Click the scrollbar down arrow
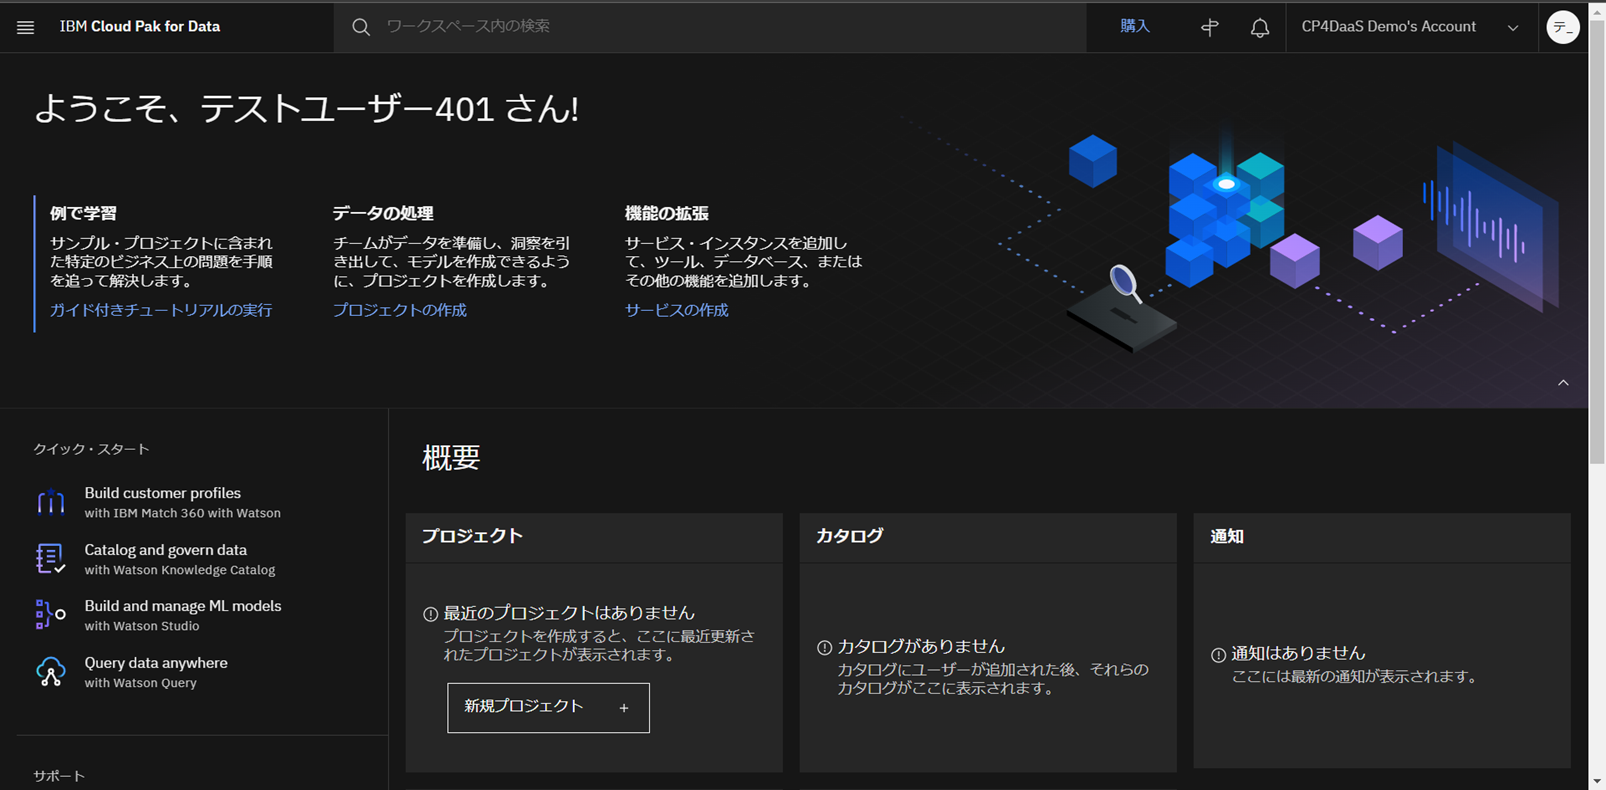The width and height of the screenshot is (1606, 790). click(x=1597, y=781)
